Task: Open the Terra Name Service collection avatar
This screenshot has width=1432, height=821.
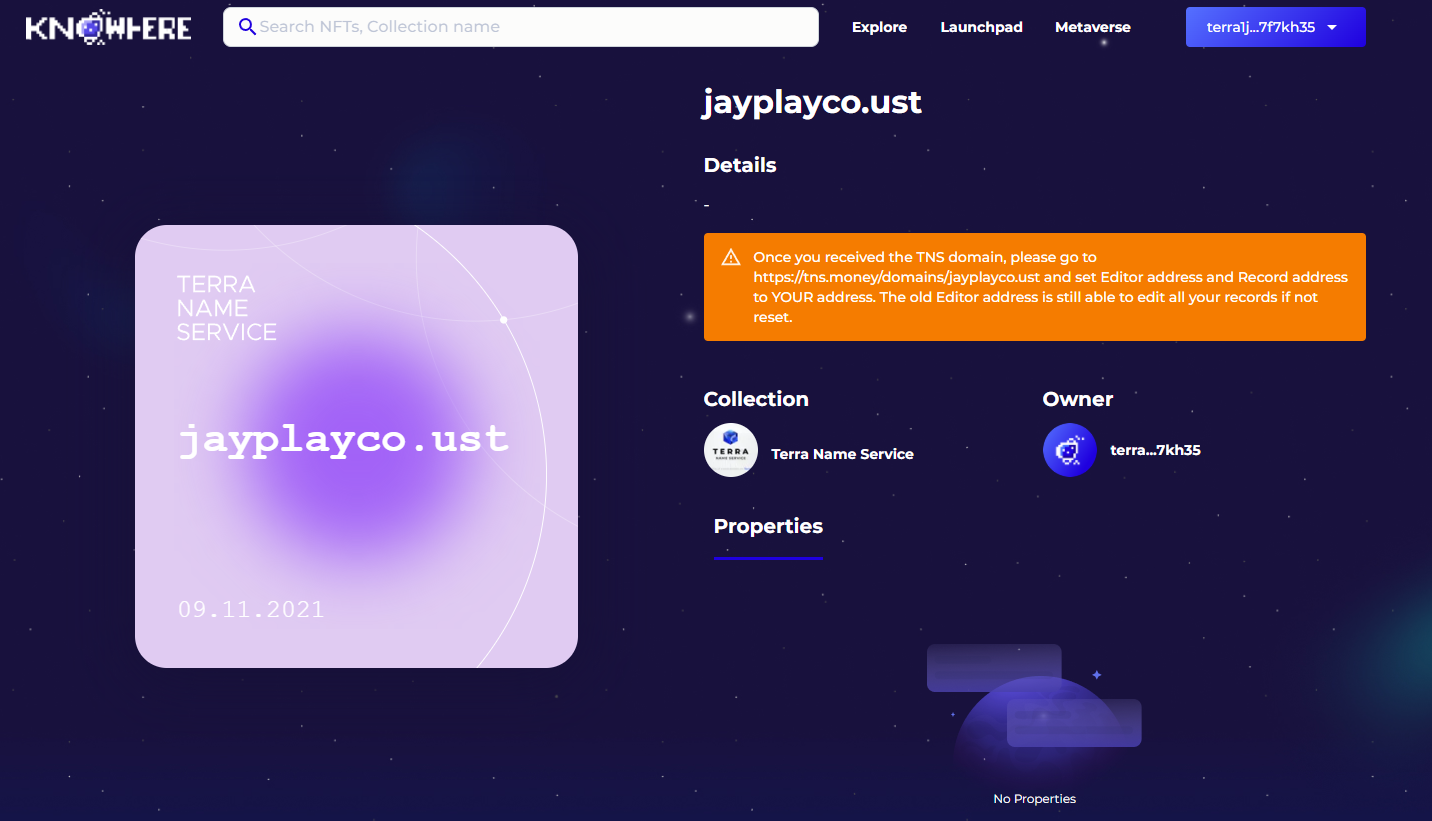Action: (x=731, y=450)
